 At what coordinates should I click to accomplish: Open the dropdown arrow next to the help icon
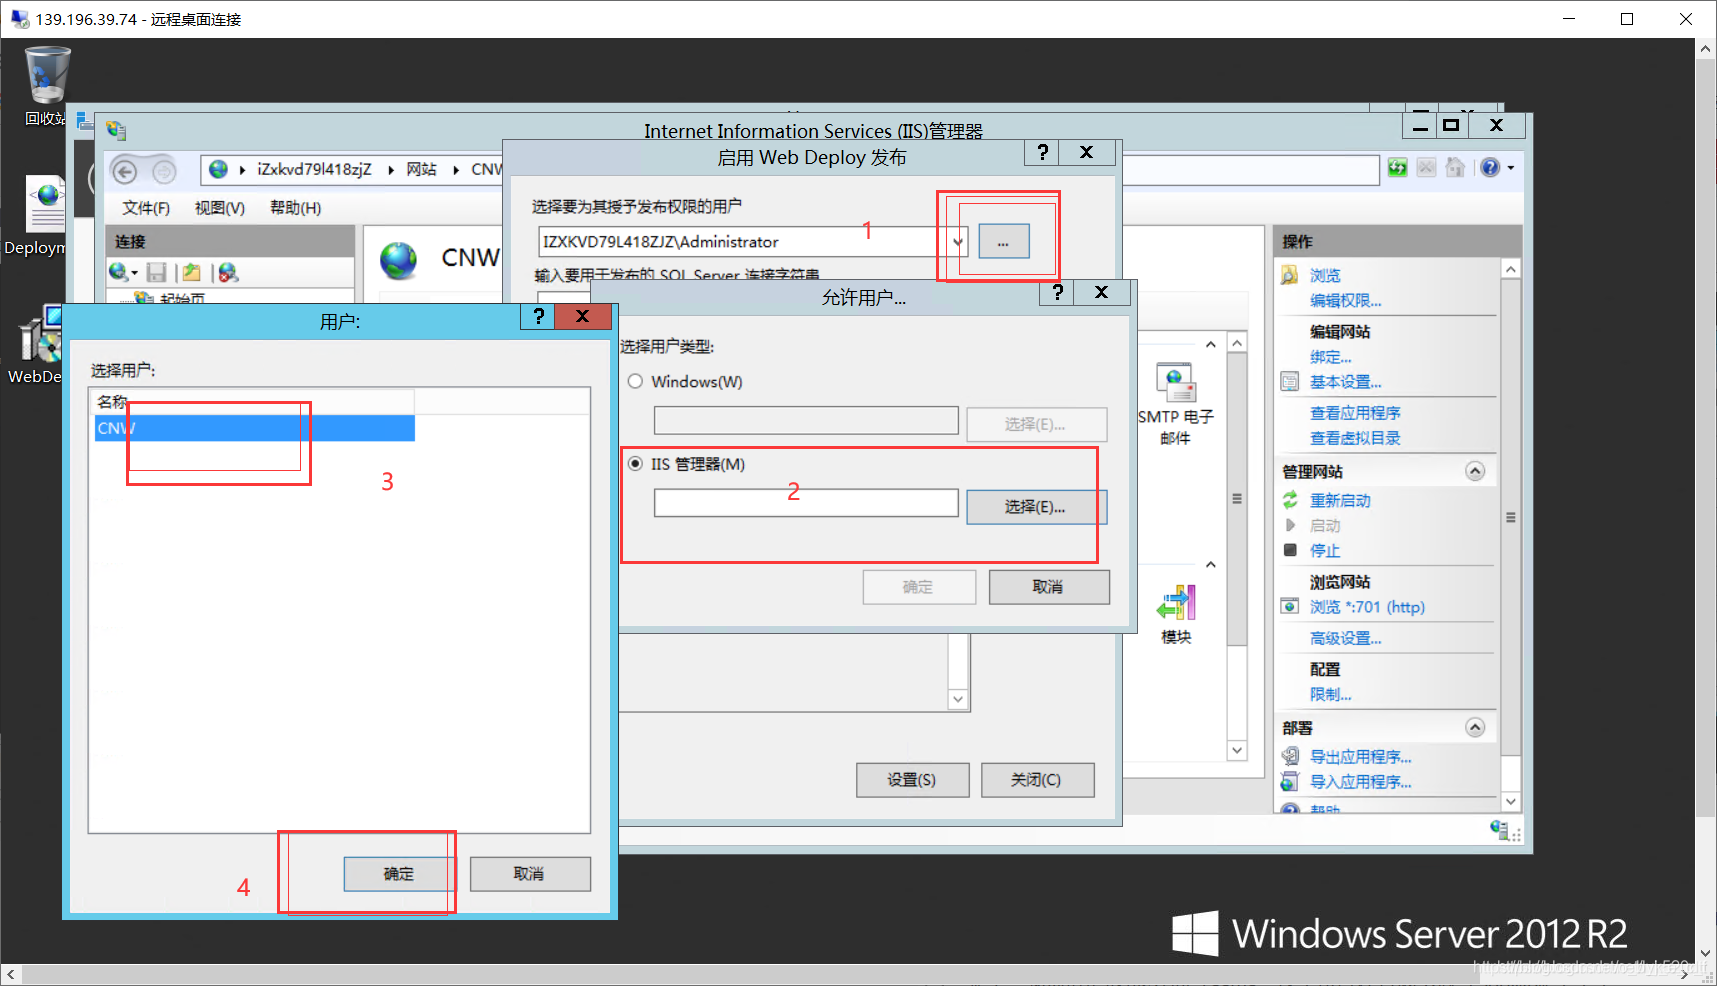pyautogui.click(x=1511, y=168)
